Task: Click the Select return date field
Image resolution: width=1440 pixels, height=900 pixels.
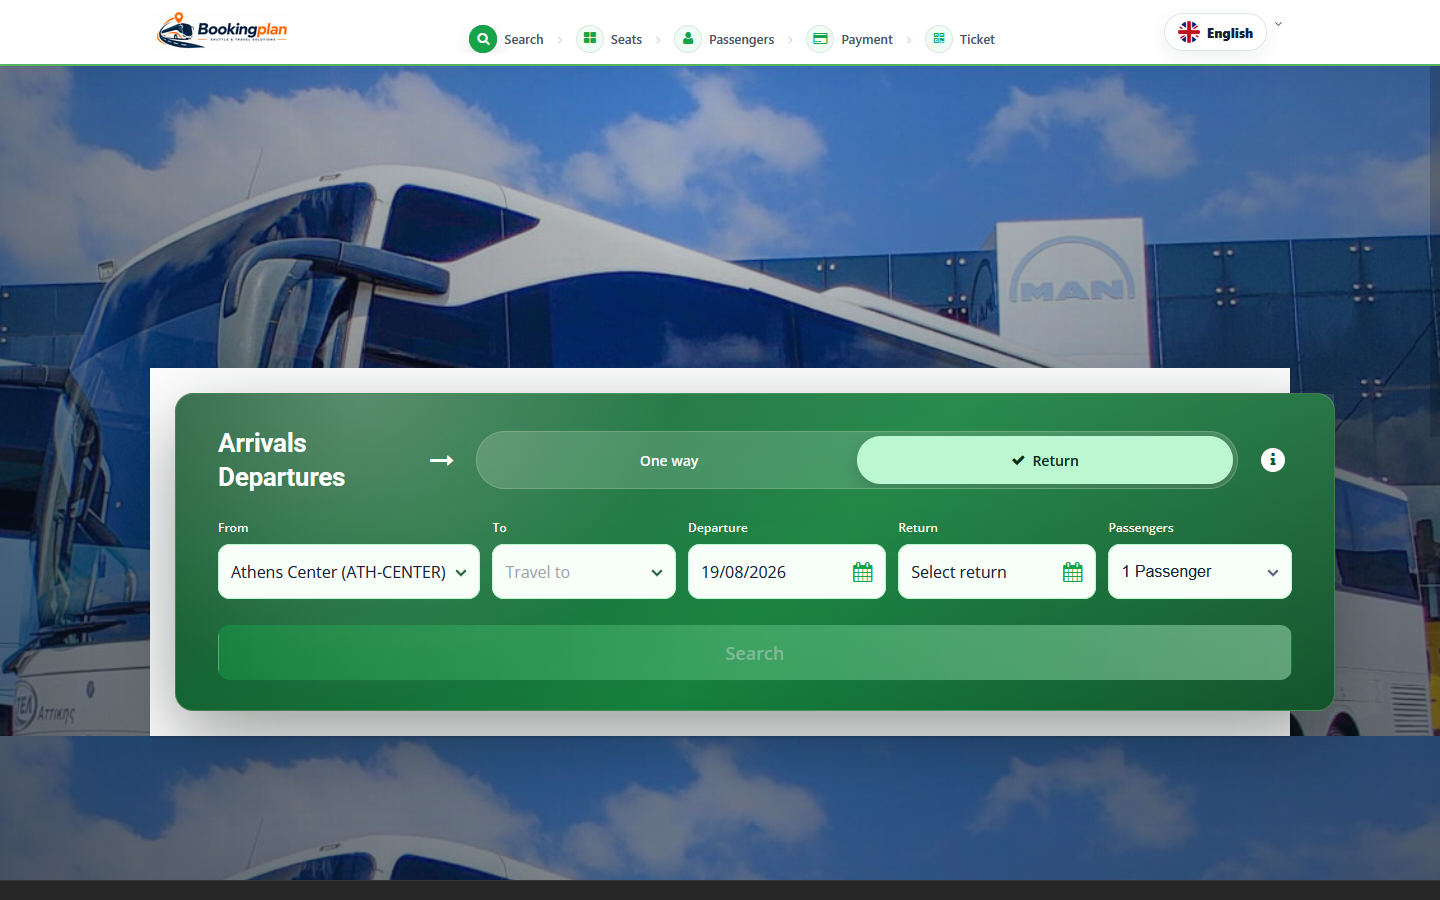Action: pyautogui.click(x=997, y=572)
